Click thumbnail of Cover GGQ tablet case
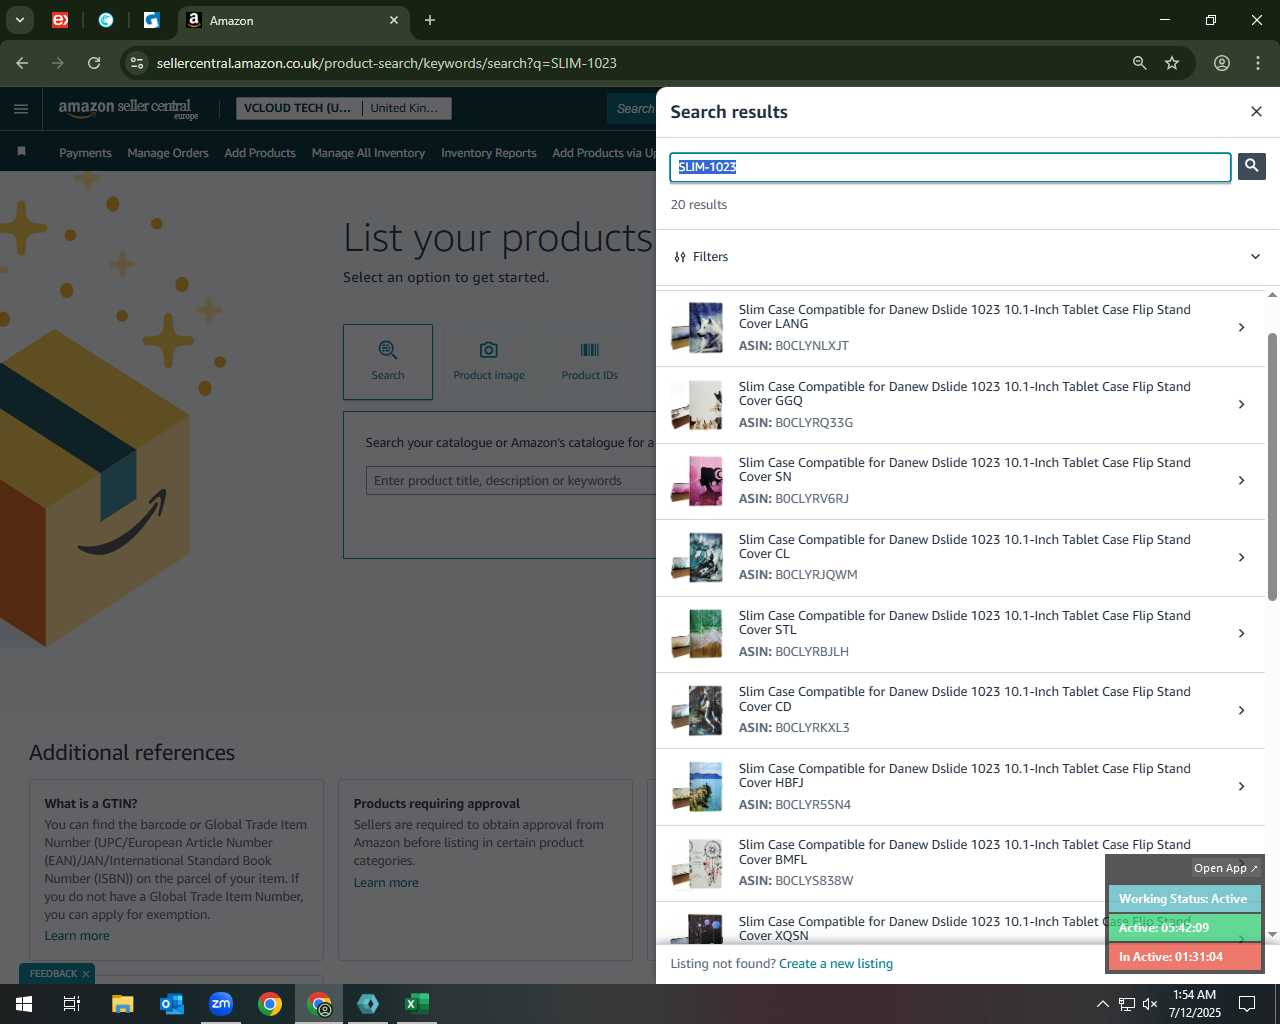 click(x=697, y=404)
